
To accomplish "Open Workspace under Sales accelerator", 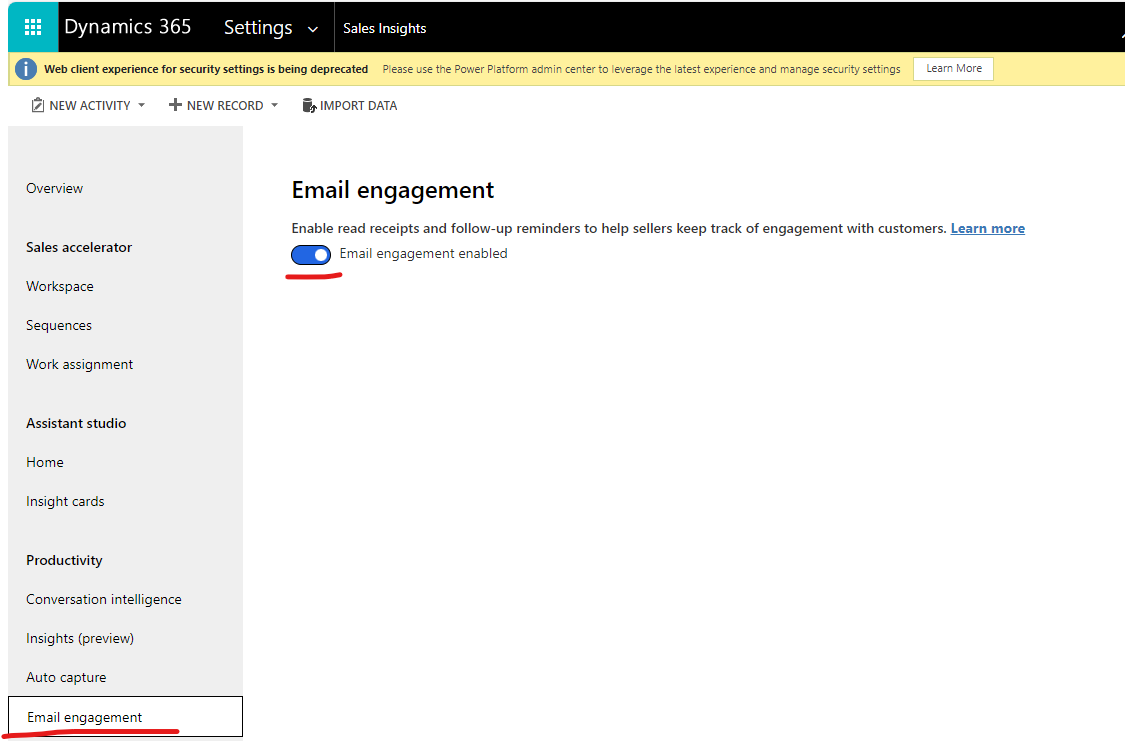I will click(60, 286).
